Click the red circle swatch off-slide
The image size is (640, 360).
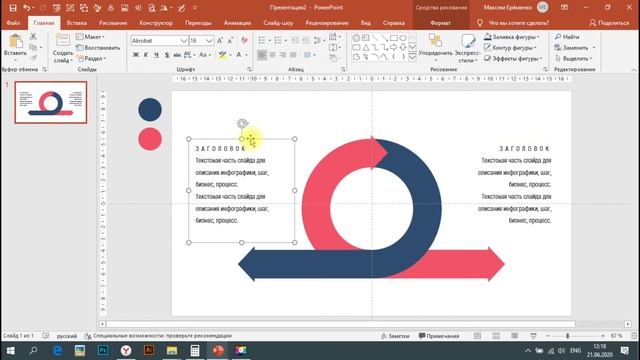[150, 139]
